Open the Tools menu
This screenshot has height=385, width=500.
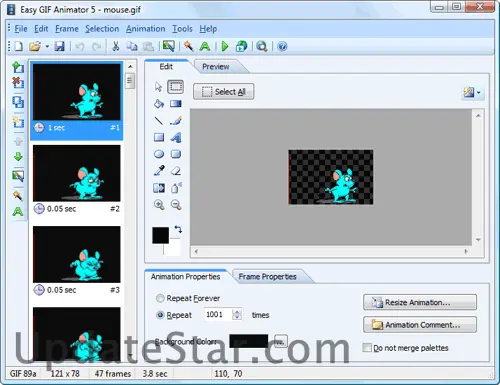pyautogui.click(x=182, y=29)
